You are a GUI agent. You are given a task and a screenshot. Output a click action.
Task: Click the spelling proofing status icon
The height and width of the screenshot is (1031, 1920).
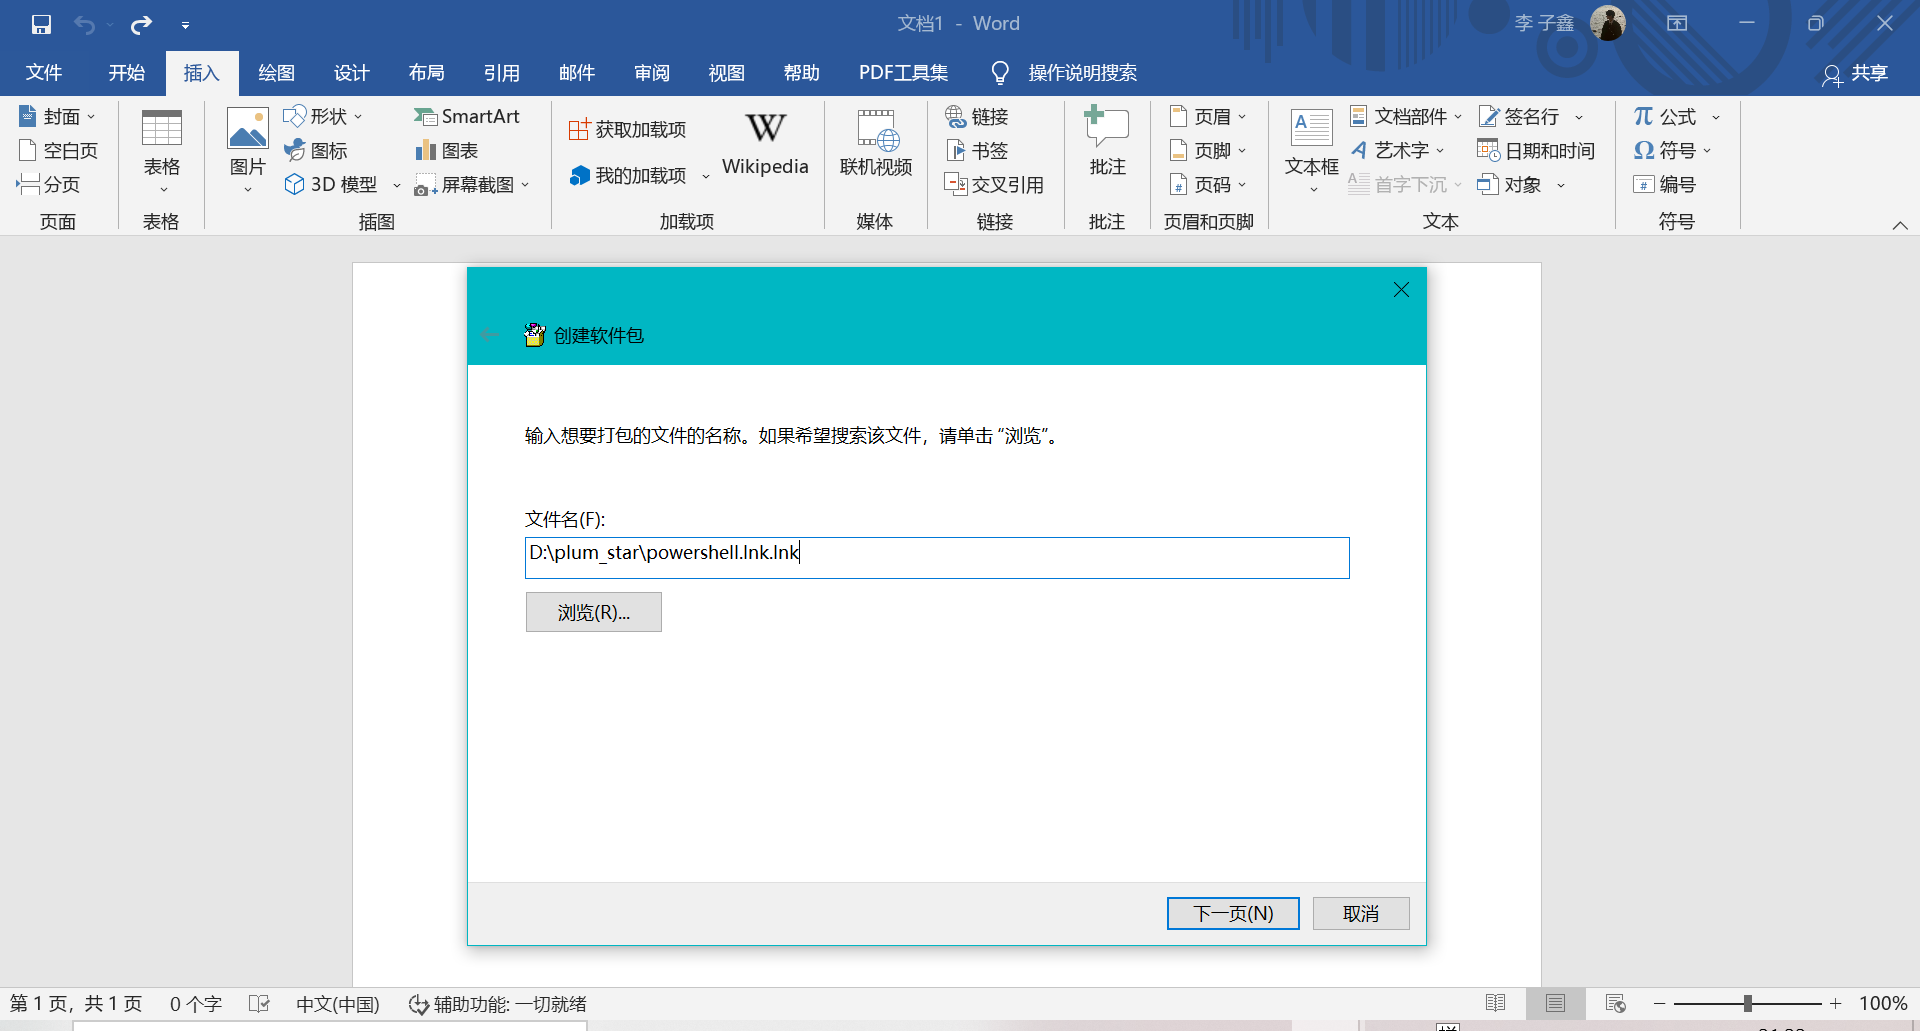click(x=259, y=1003)
